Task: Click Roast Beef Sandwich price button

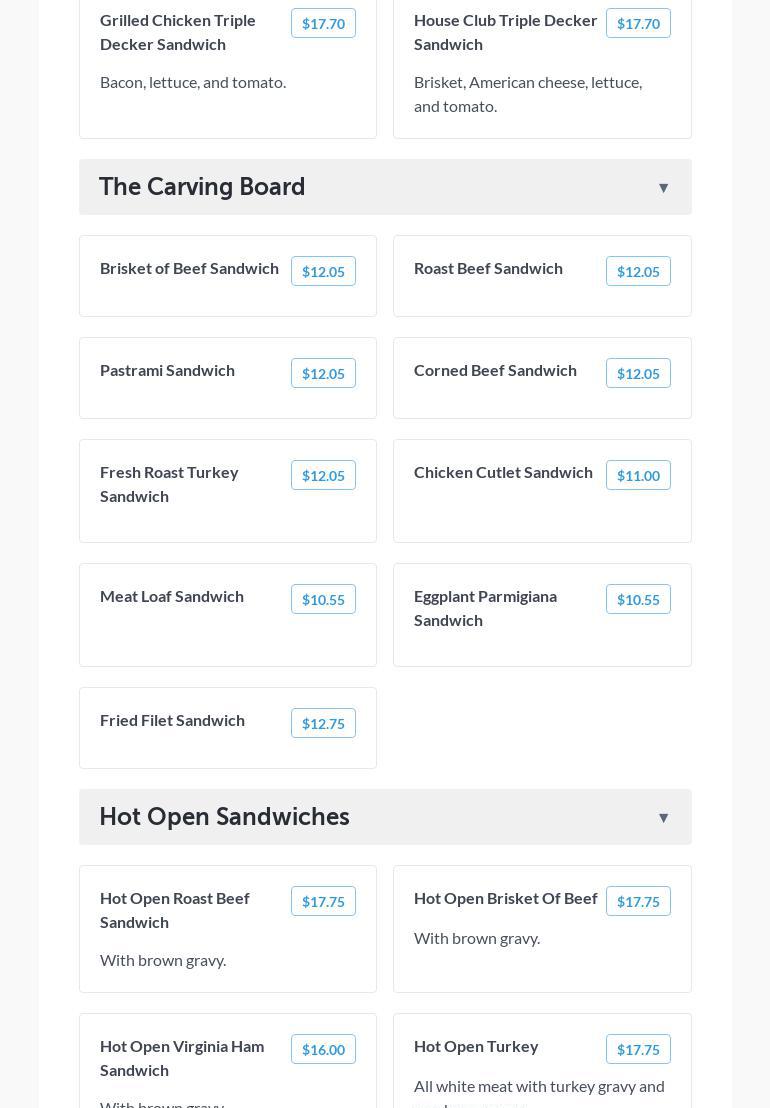Action: [x=637, y=272]
